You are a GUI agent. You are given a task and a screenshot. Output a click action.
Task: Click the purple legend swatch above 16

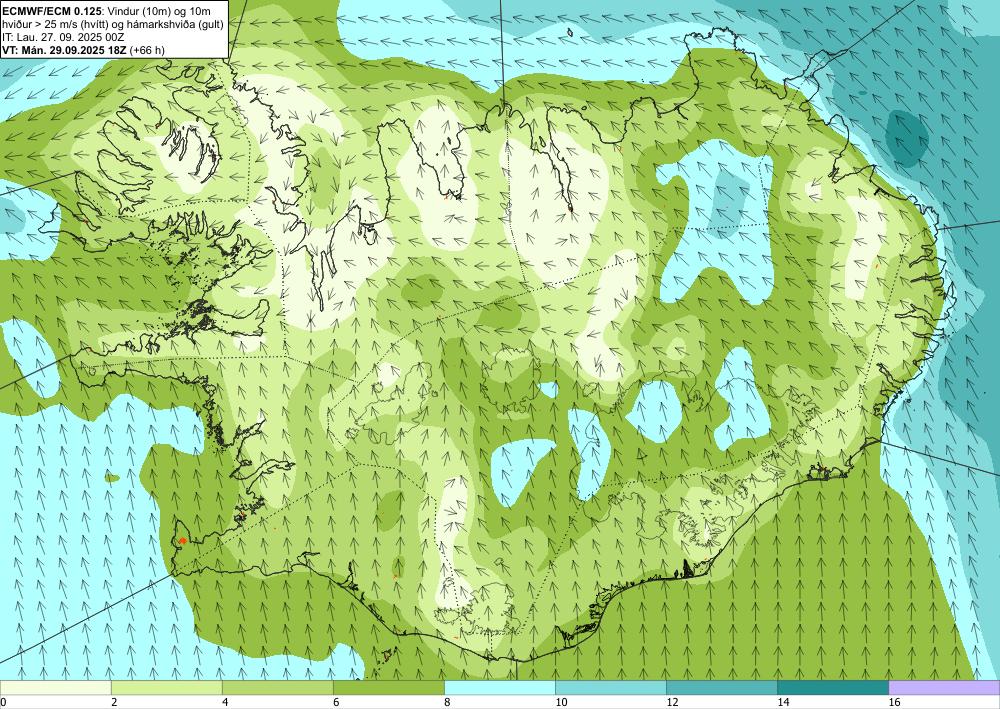tap(944, 688)
